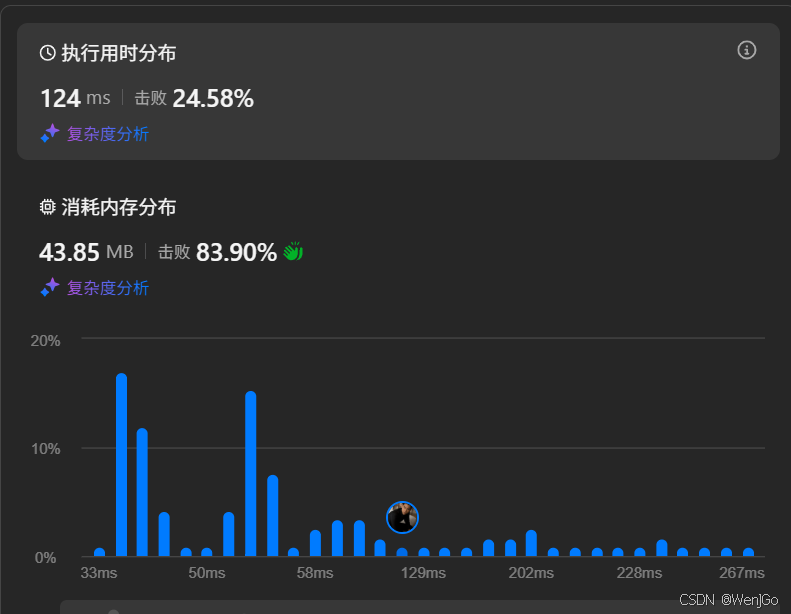
Task: Click the 228ms axis label
Action: (639, 573)
